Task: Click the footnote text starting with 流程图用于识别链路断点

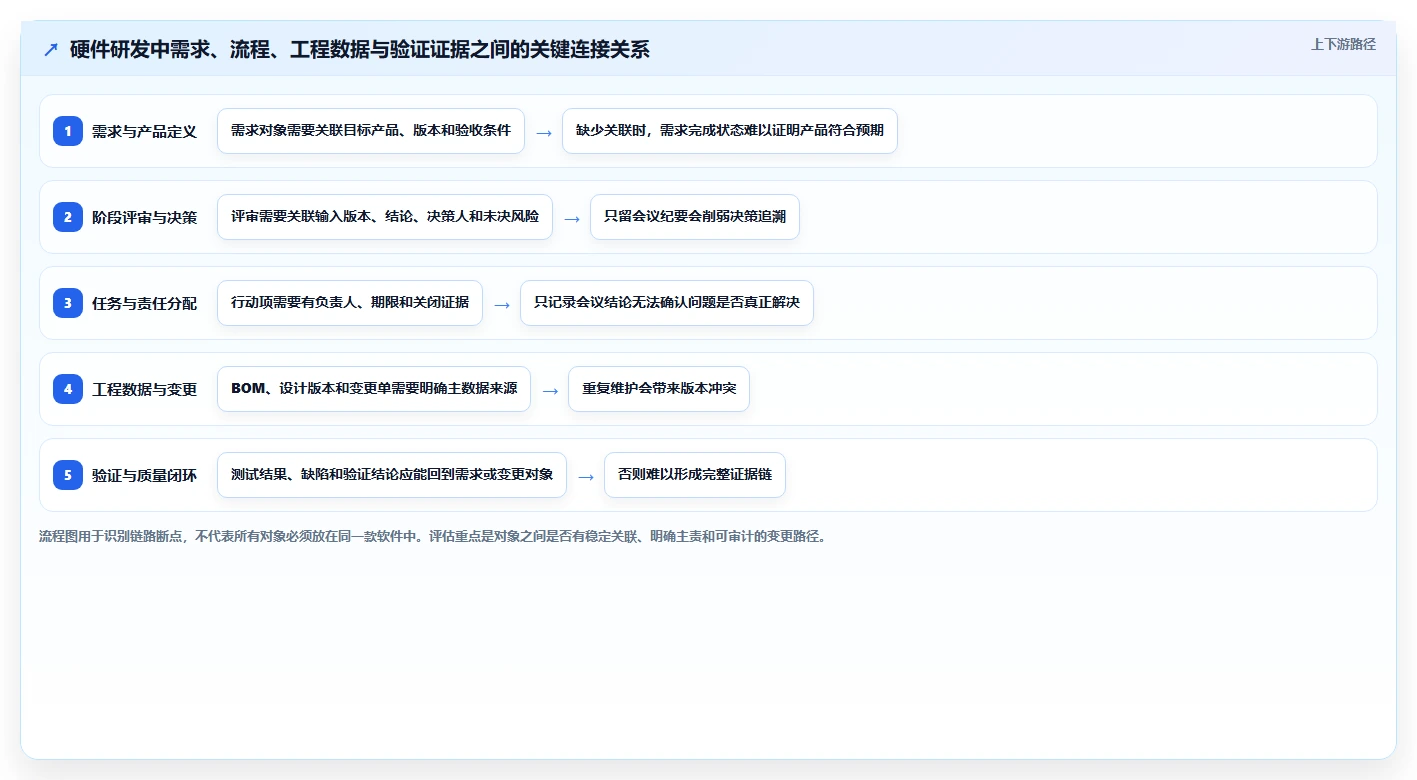Action: [433, 536]
